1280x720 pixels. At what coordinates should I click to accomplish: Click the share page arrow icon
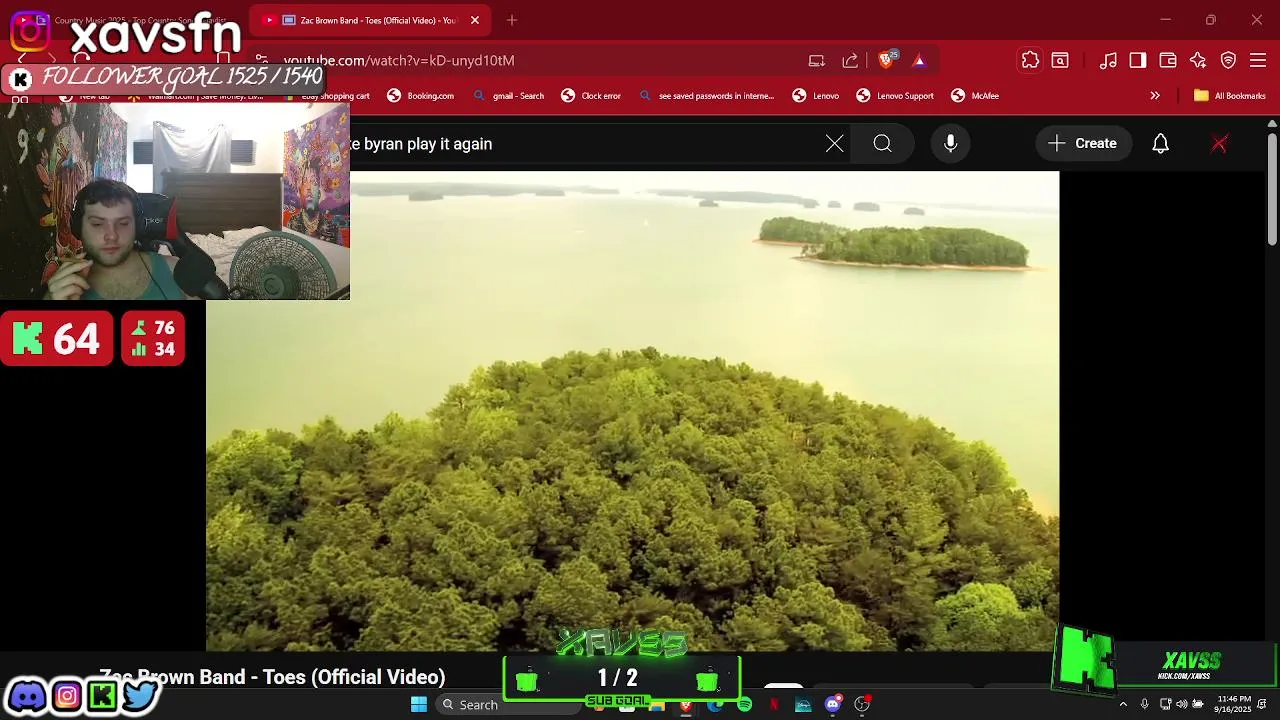pos(850,60)
